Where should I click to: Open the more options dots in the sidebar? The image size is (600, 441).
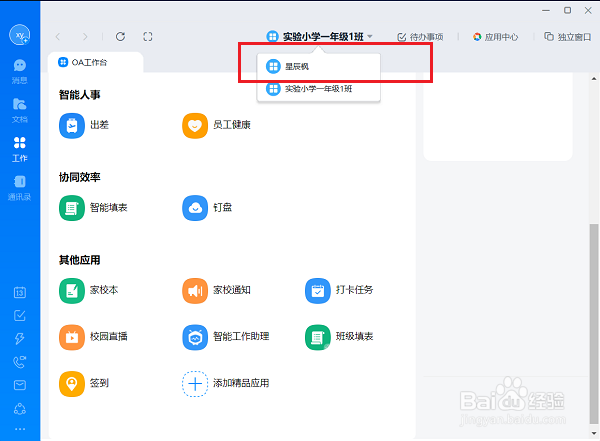click(x=20, y=429)
